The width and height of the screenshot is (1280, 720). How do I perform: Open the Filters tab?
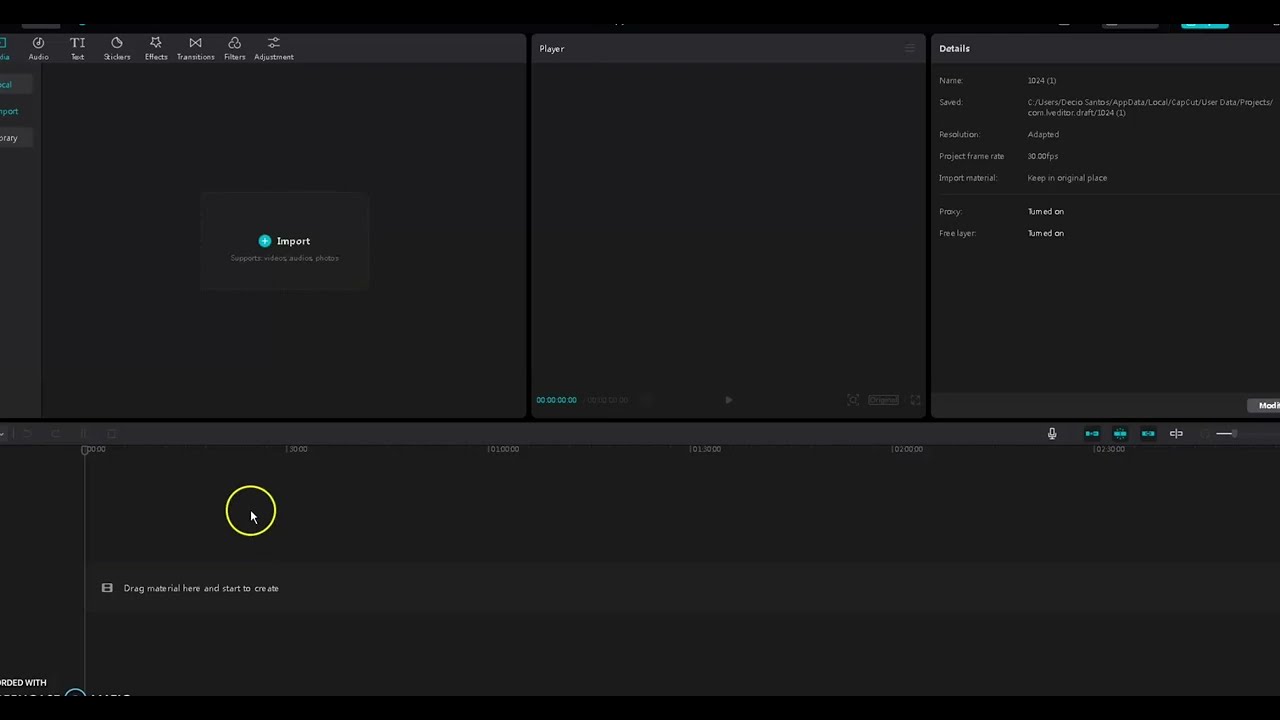(x=234, y=48)
